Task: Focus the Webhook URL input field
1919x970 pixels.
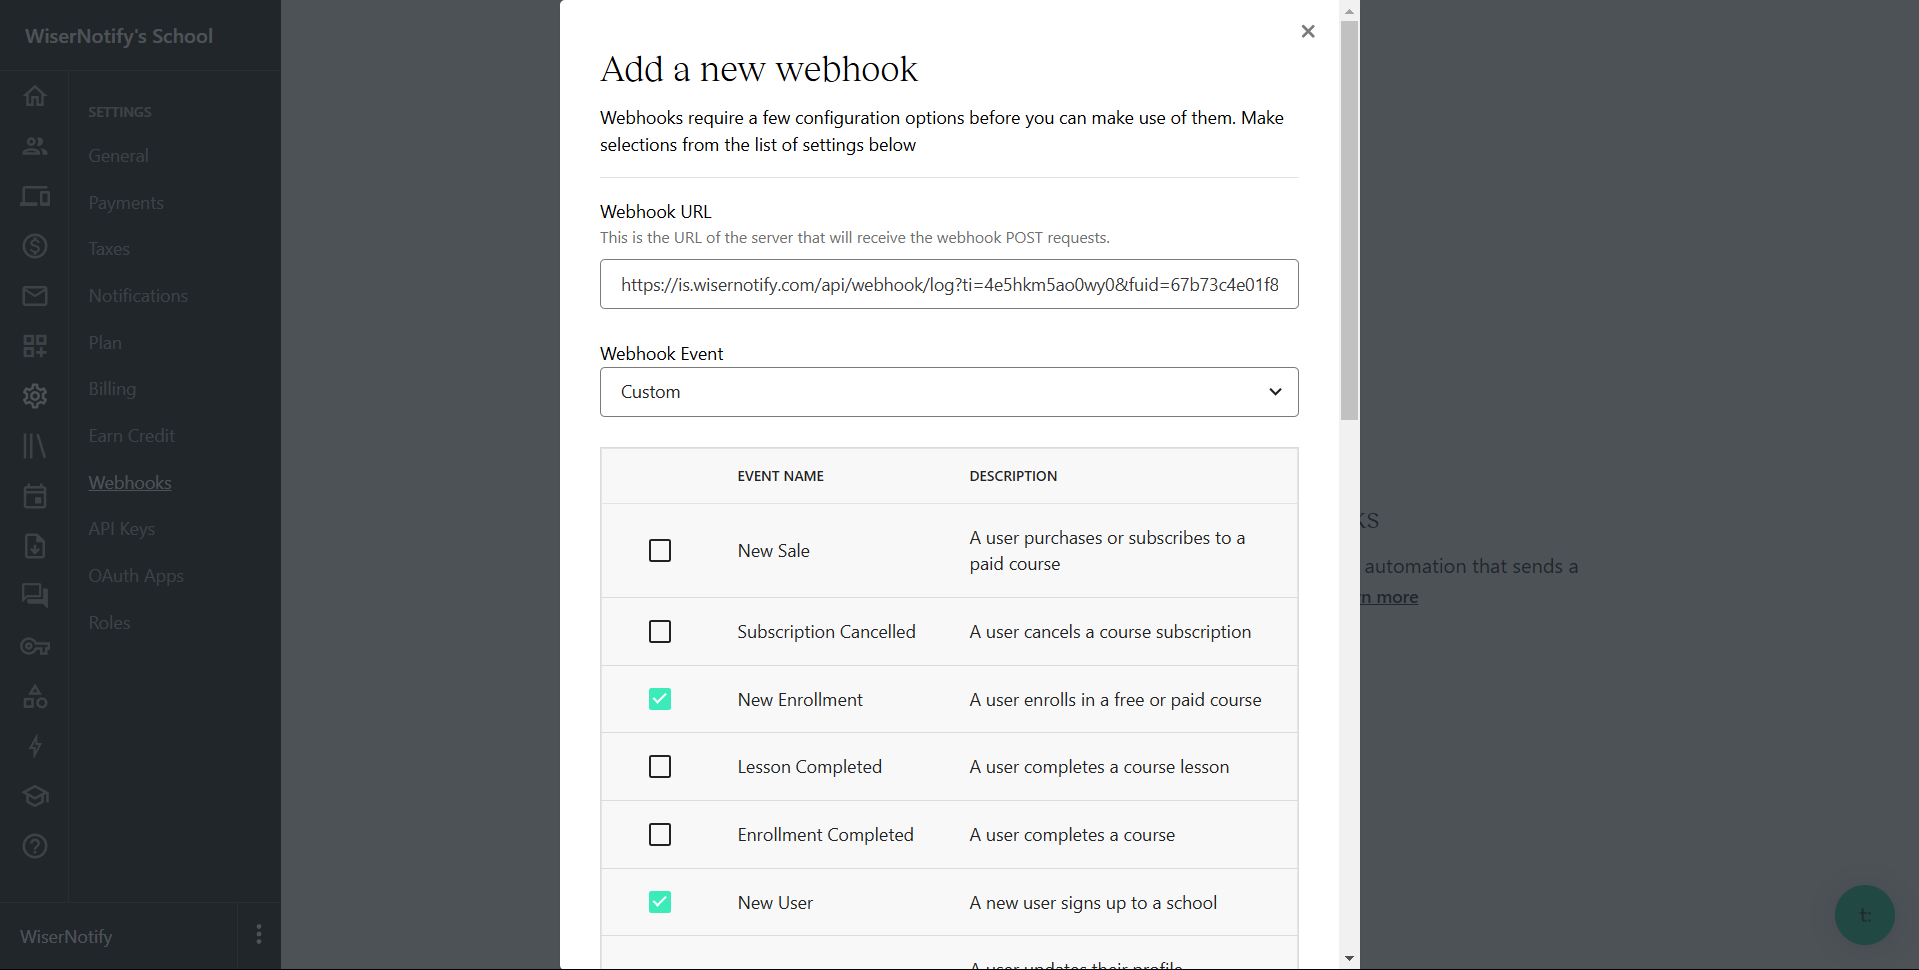Action: (x=949, y=284)
